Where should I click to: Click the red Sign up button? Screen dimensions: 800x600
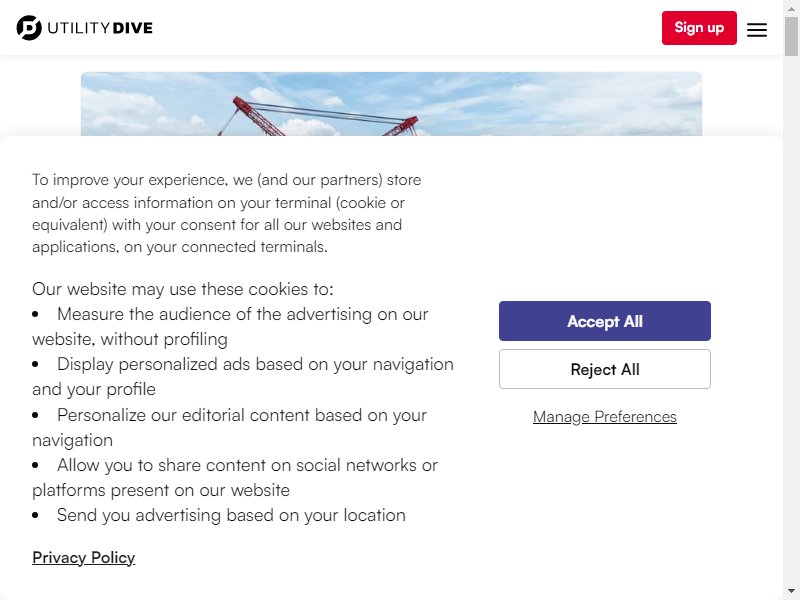(699, 28)
